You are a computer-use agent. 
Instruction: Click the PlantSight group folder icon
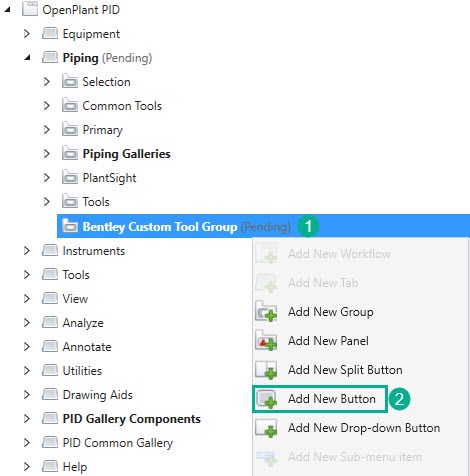click(70, 178)
